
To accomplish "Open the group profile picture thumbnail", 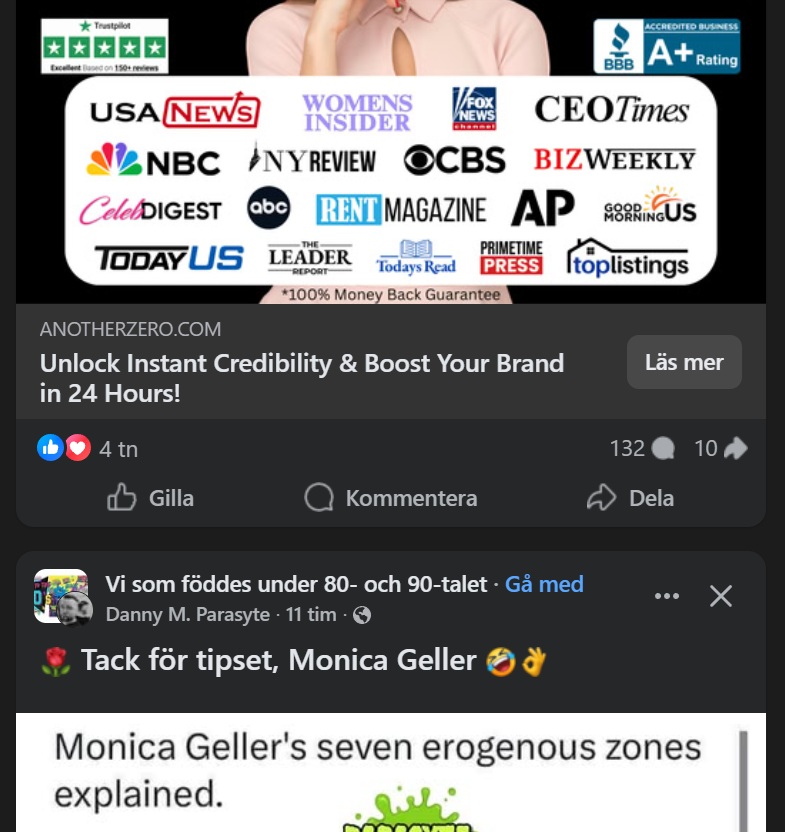I will (60, 596).
